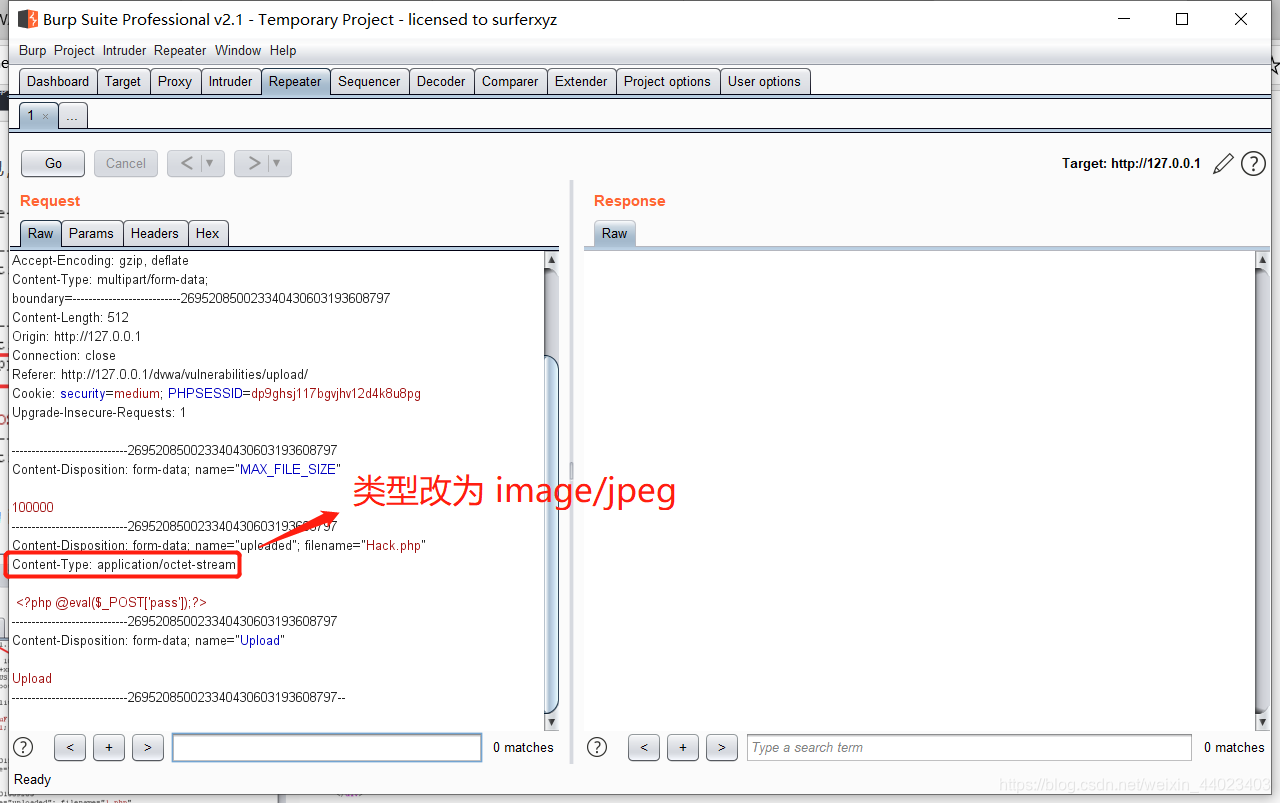Switch to the Dashboard tab
This screenshot has width=1280, height=803.
click(x=58, y=82)
